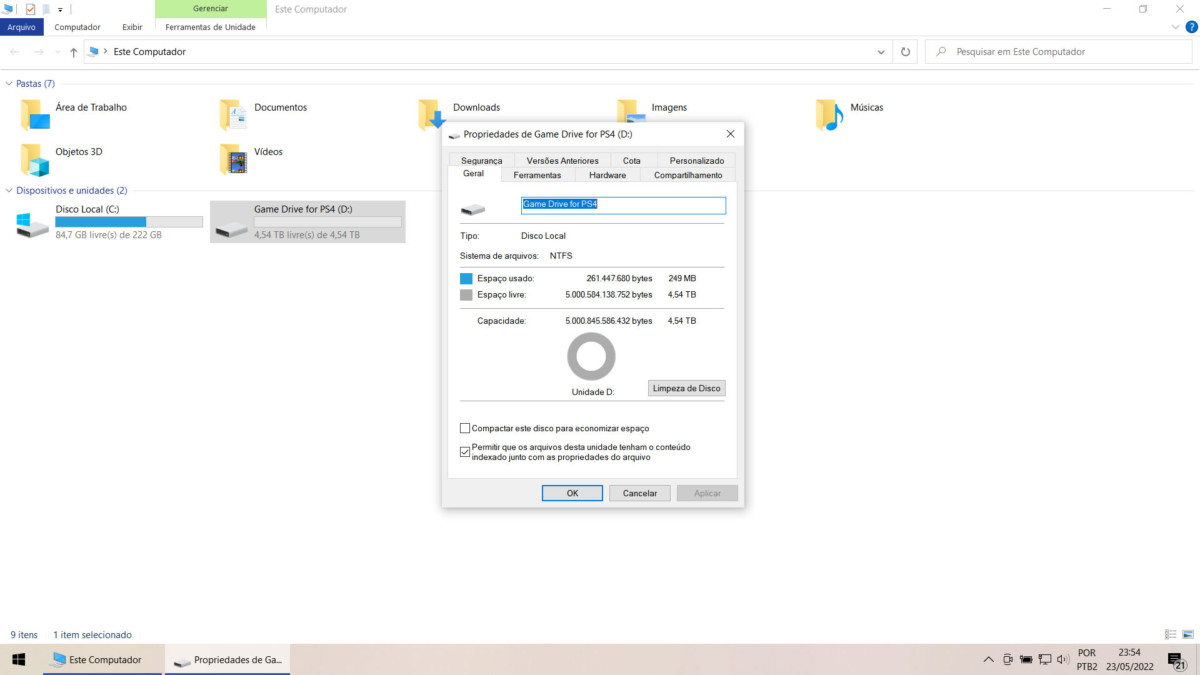This screenshot has width=1200, height=675.
Task: Click the battery icon in the tray
Action: pos(1025,660)
